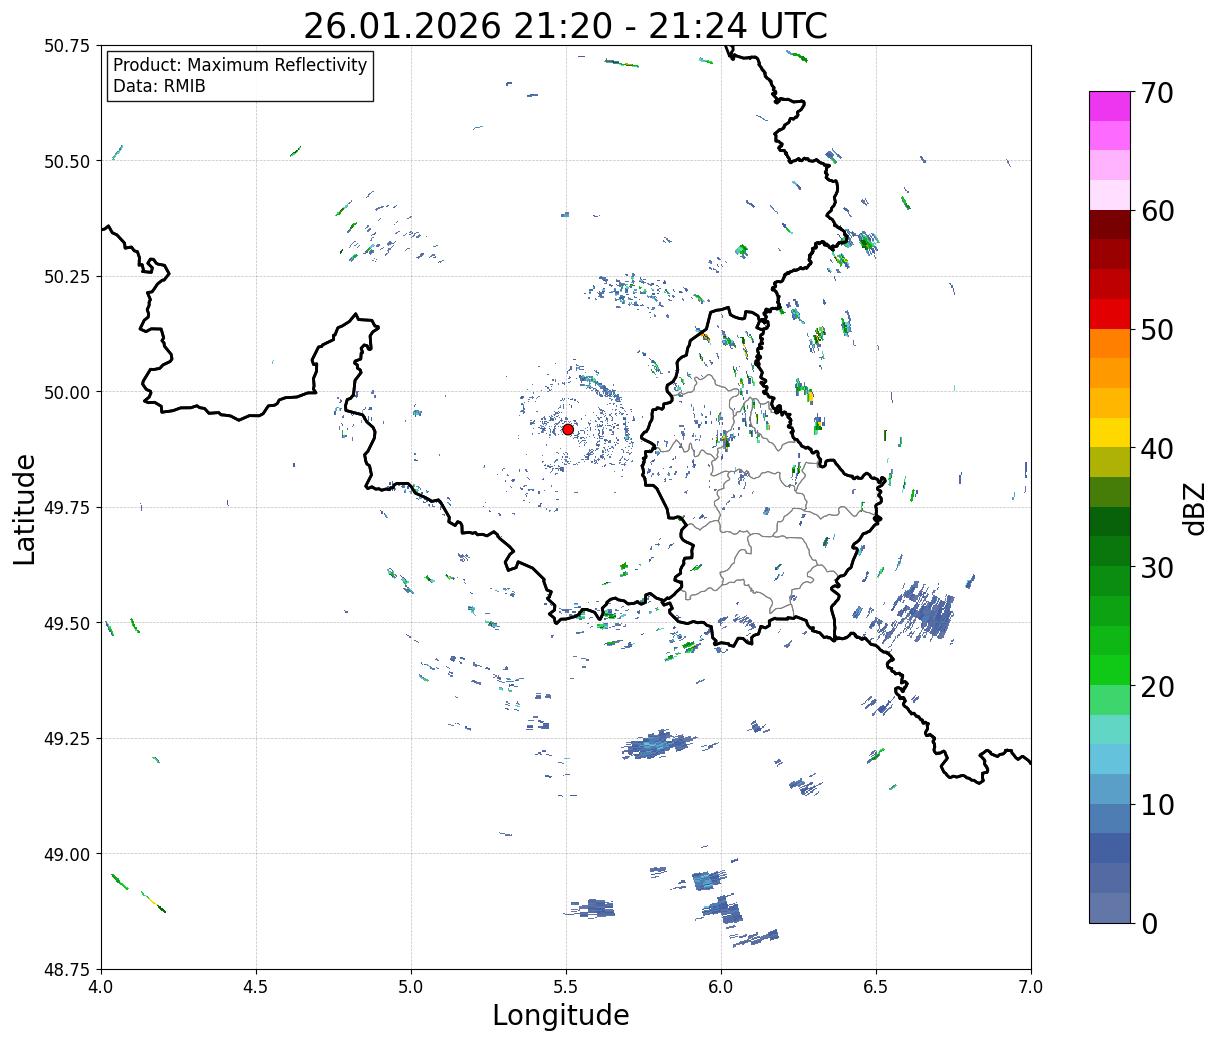
Task: Click the latitude tick label 48.75
Action: click(x=68, y=970)
